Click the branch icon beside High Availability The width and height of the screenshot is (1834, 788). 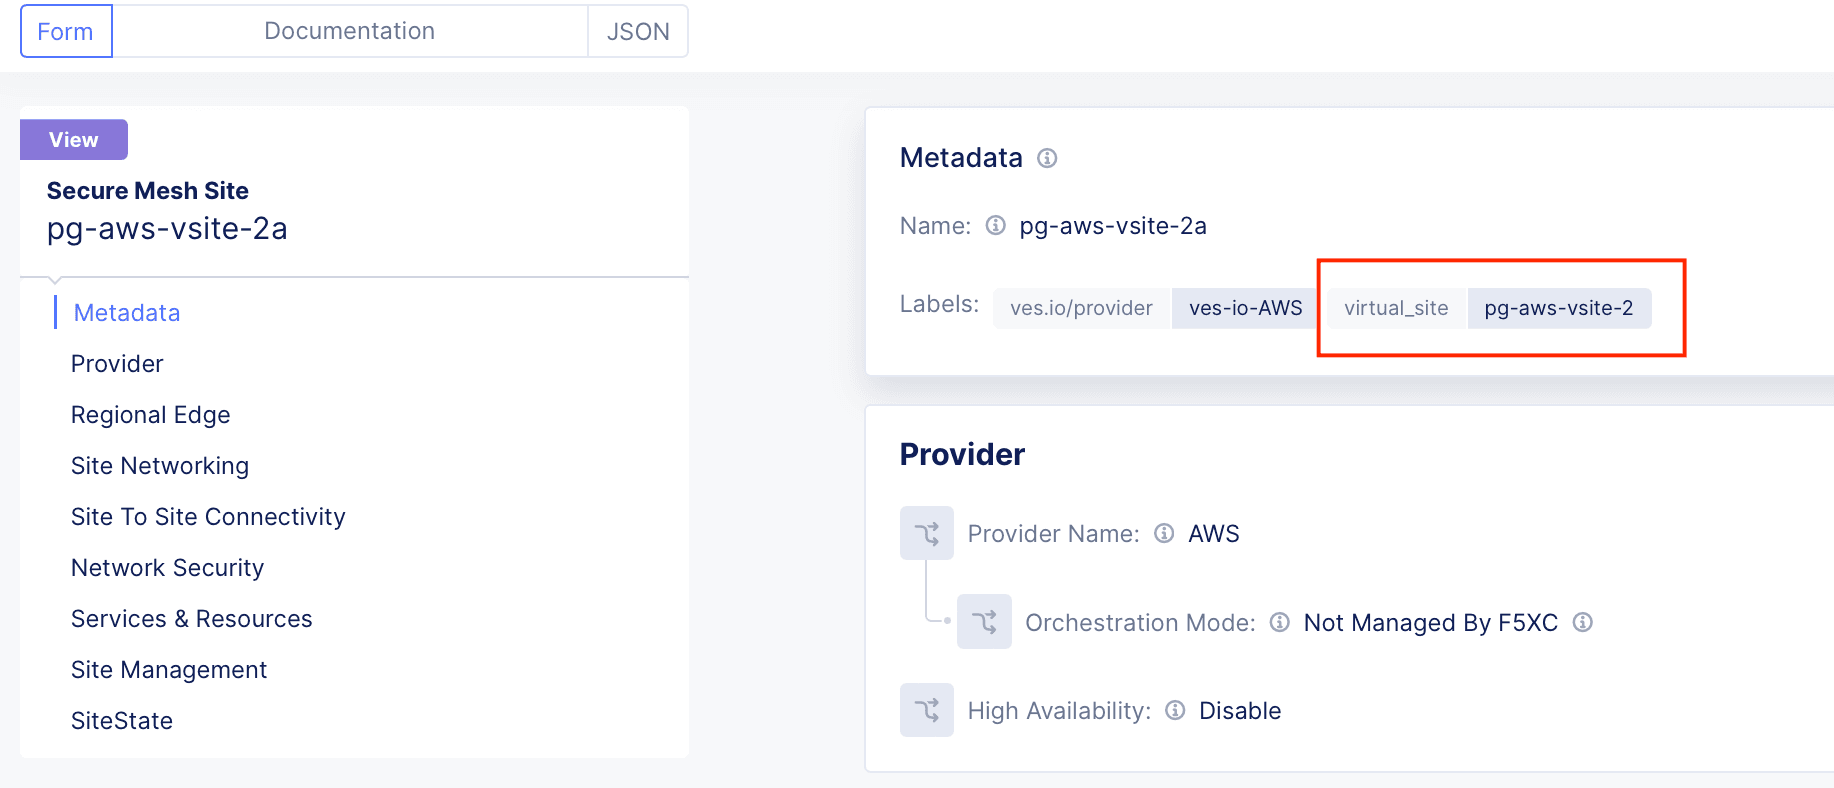(927, 710)
